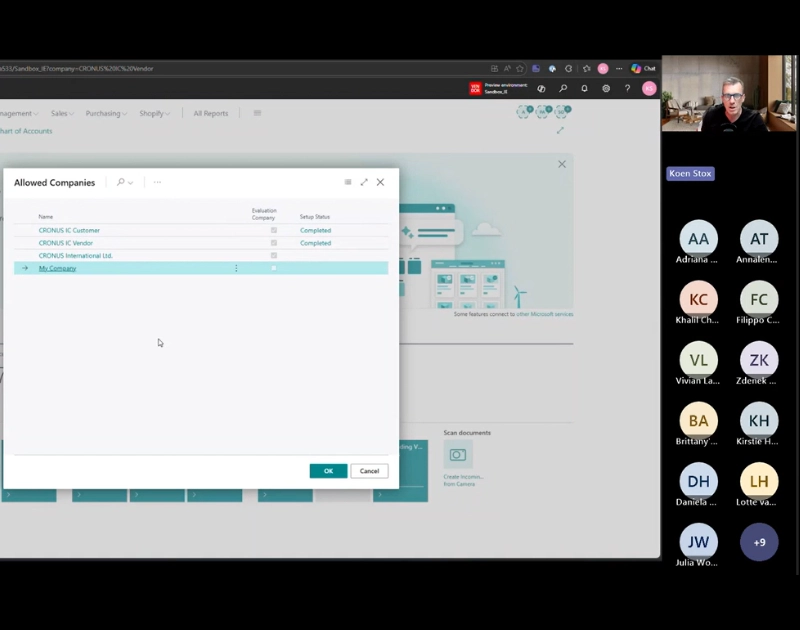Open the notifications bell in Business Central
The width and height of the screenshot is (800, 630).
[x=584, y=88]
